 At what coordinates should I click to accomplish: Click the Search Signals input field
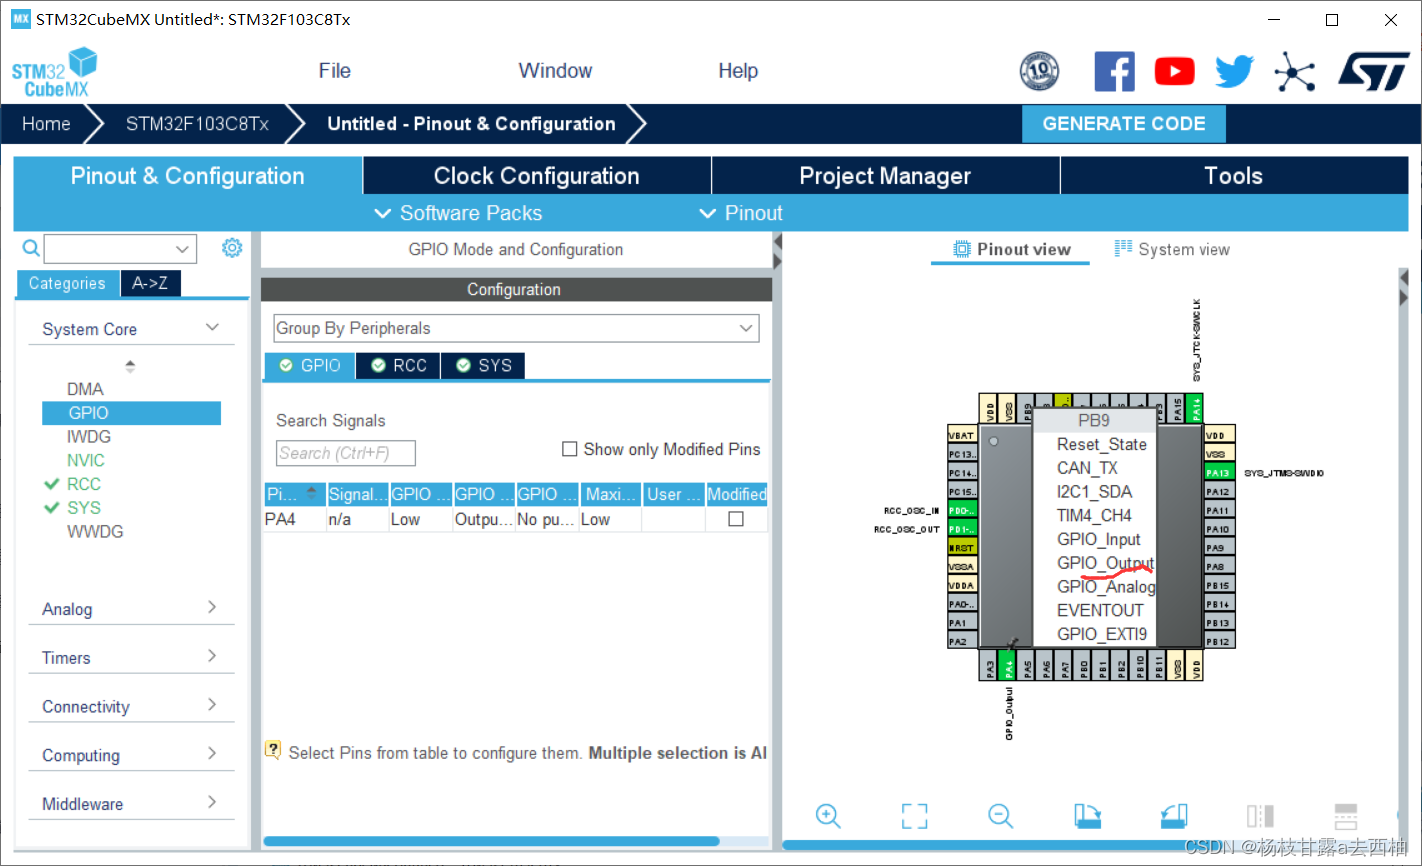point(345,453)
